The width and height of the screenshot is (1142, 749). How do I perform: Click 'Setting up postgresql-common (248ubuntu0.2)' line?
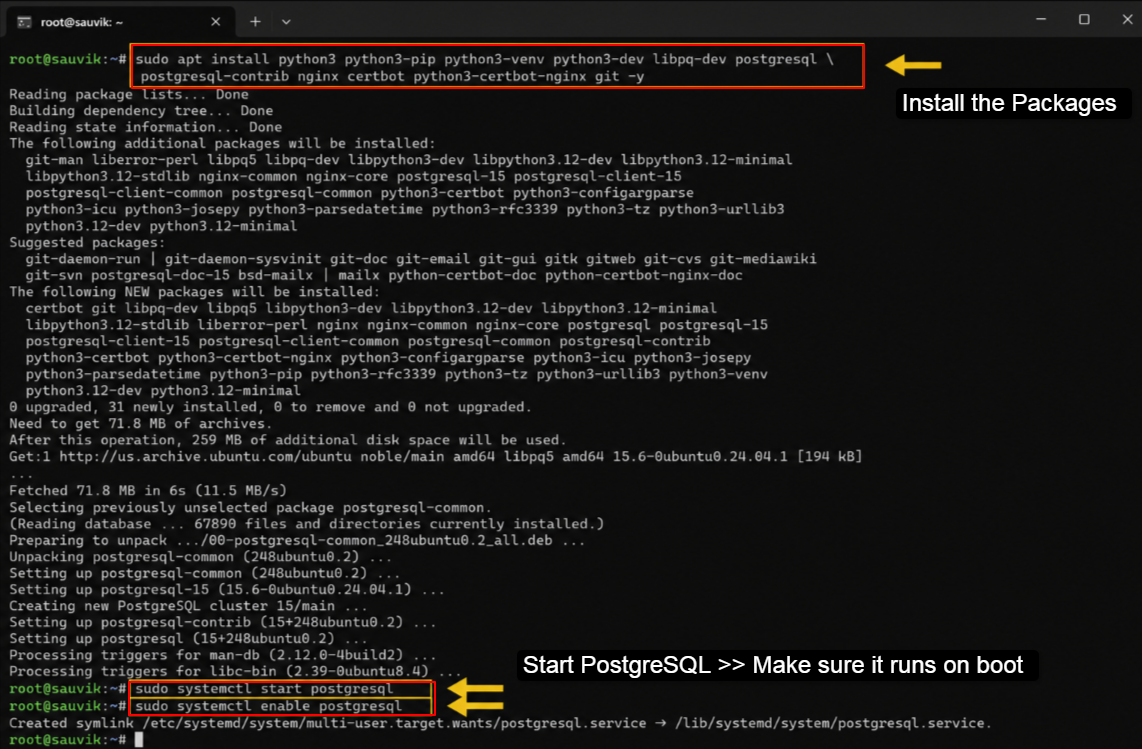(x=205, y=573)
